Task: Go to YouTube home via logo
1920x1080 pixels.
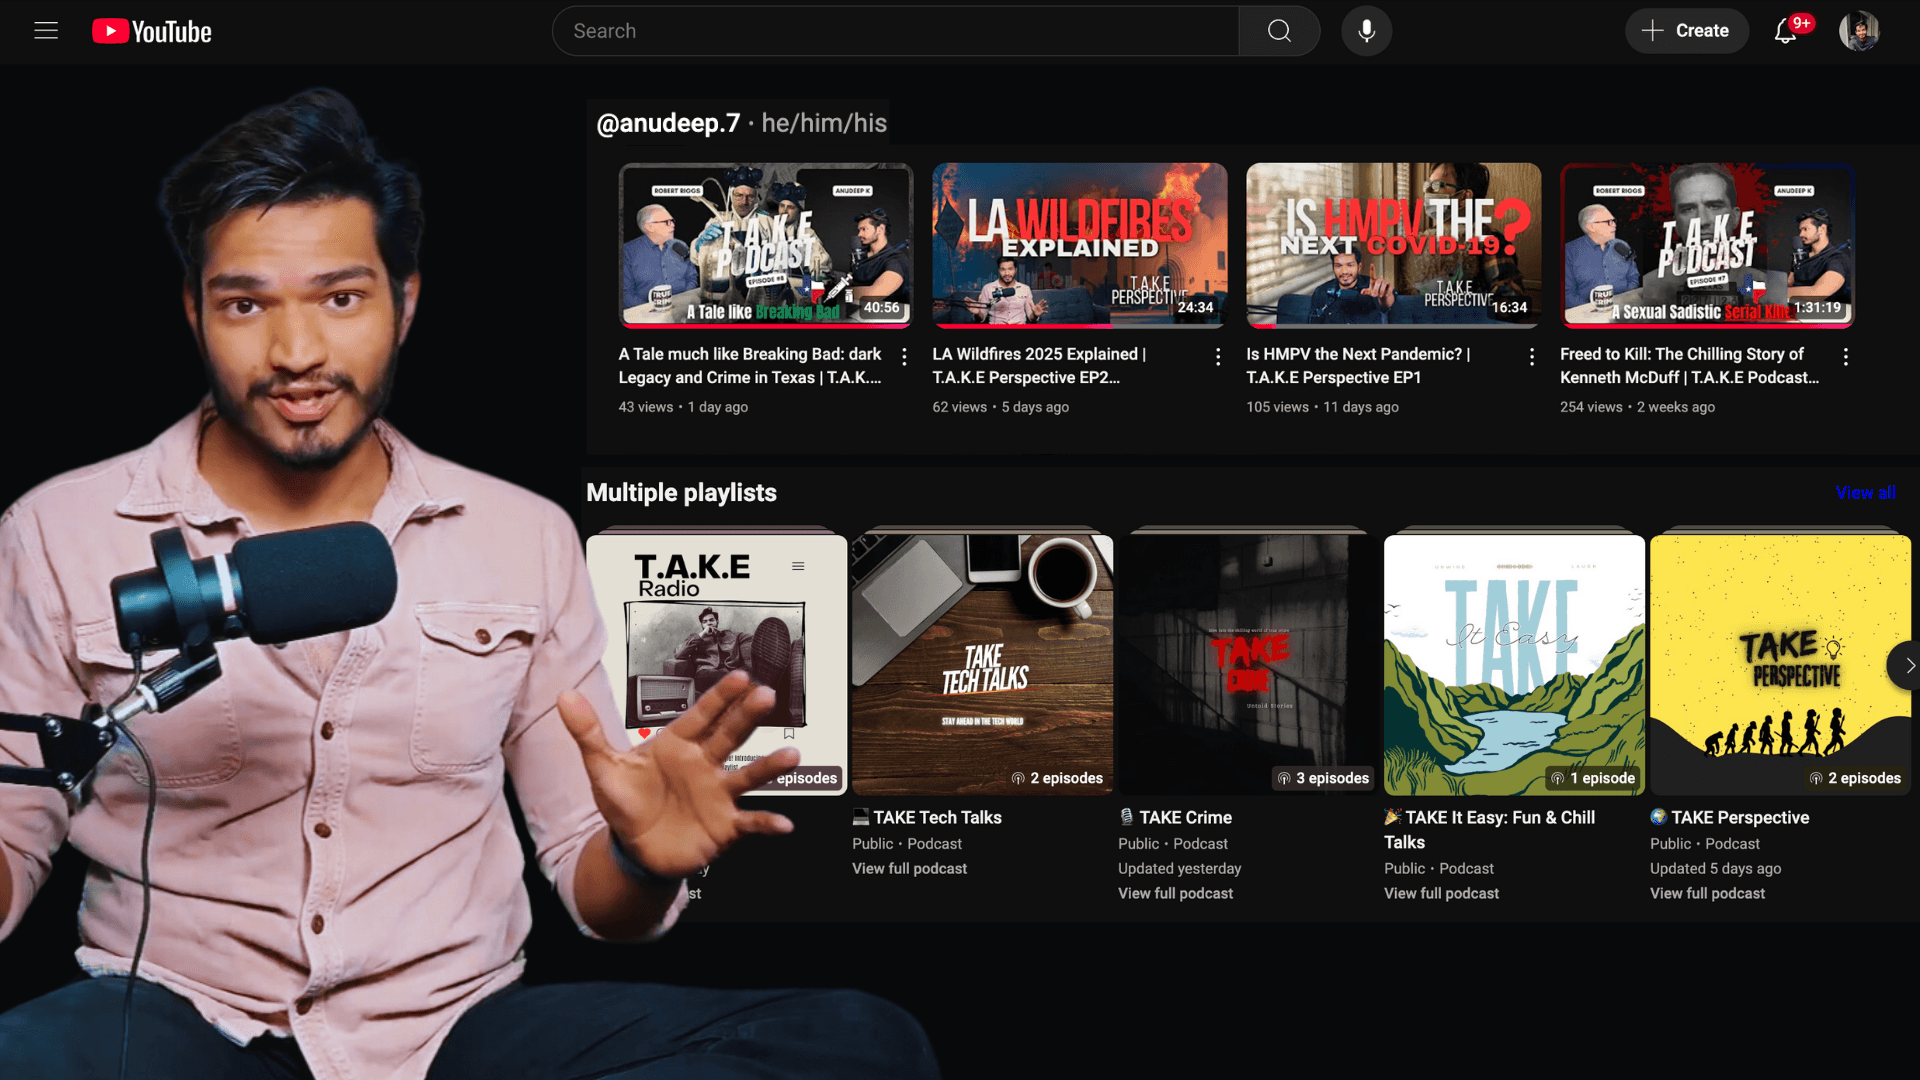Action: (x=152, y=31)
